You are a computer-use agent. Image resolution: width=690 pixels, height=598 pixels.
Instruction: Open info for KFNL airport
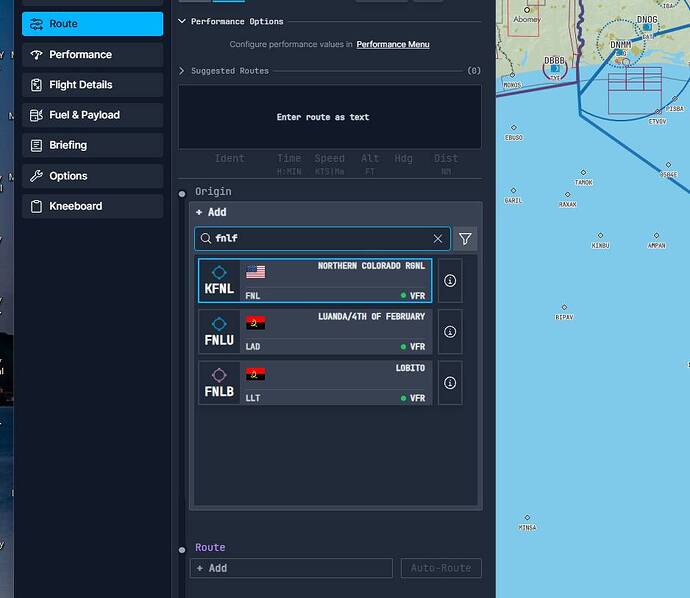coord(450,281)
